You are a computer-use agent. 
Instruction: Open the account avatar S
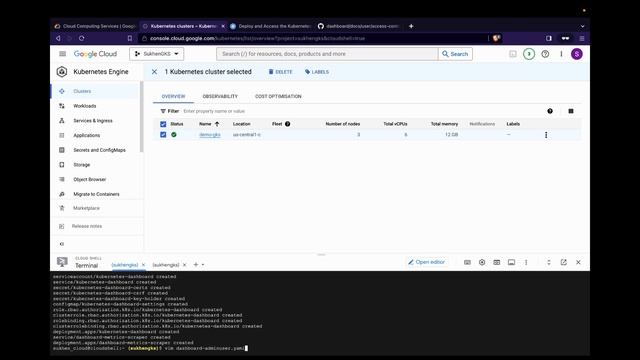point(577,54)
